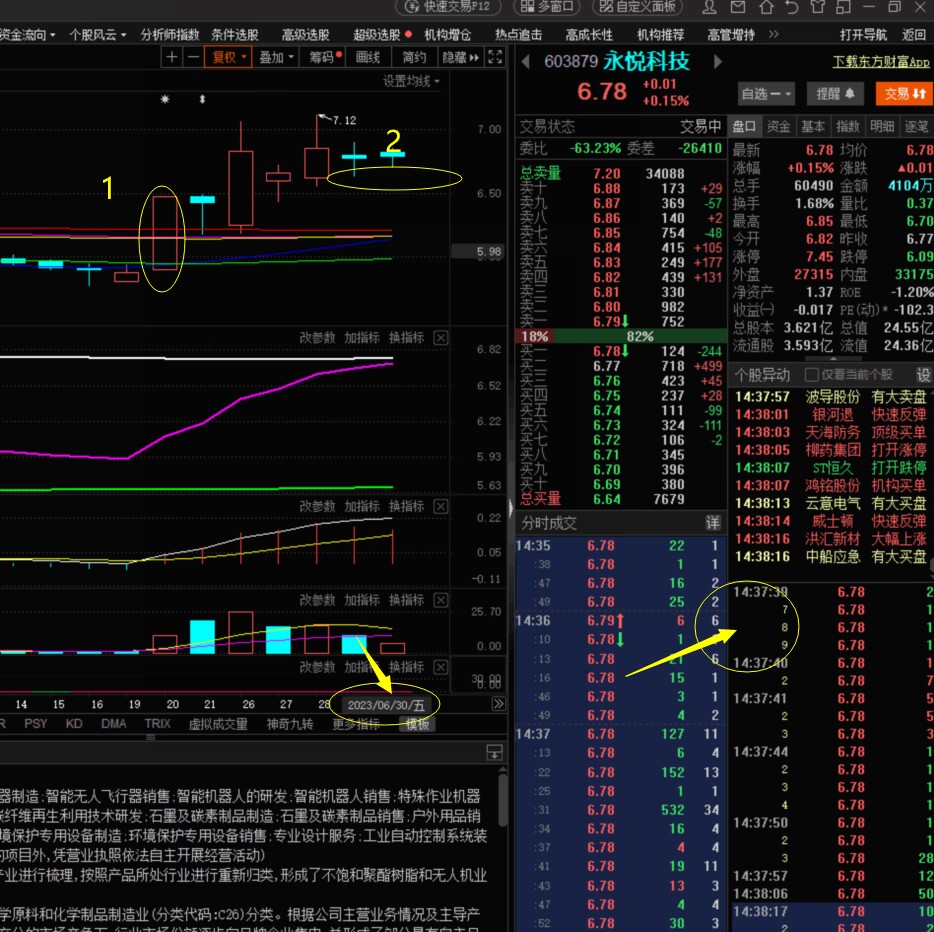934x932 pixels.
Task: Switch to the 基本 tab
Action: click(812, 126)
